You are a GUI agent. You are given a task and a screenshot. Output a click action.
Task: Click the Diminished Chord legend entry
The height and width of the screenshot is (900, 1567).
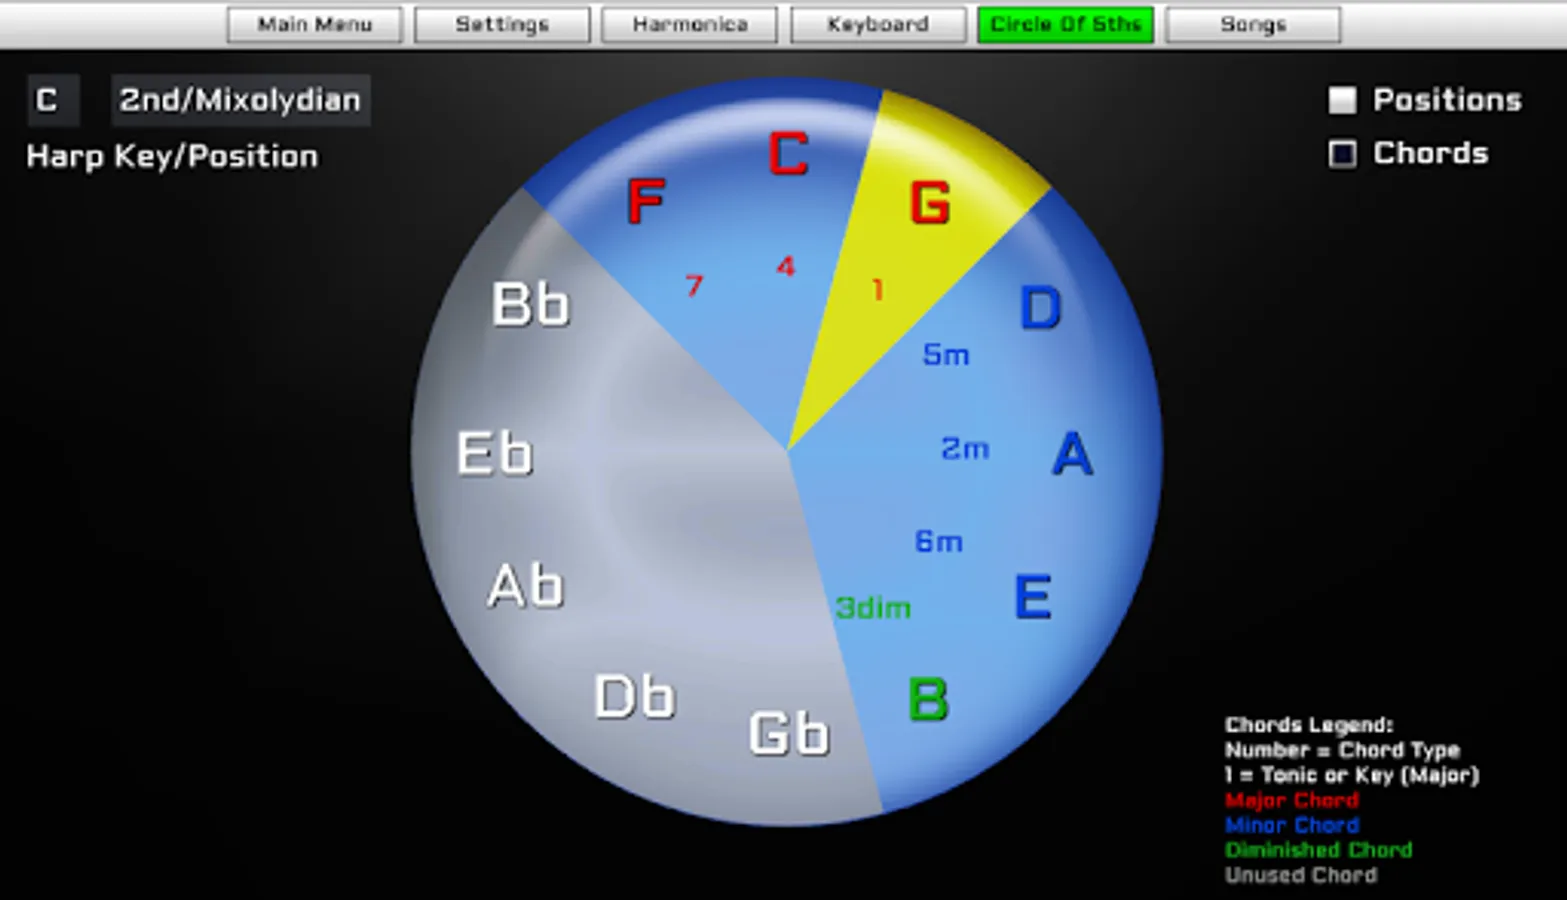click(1318, 850)
